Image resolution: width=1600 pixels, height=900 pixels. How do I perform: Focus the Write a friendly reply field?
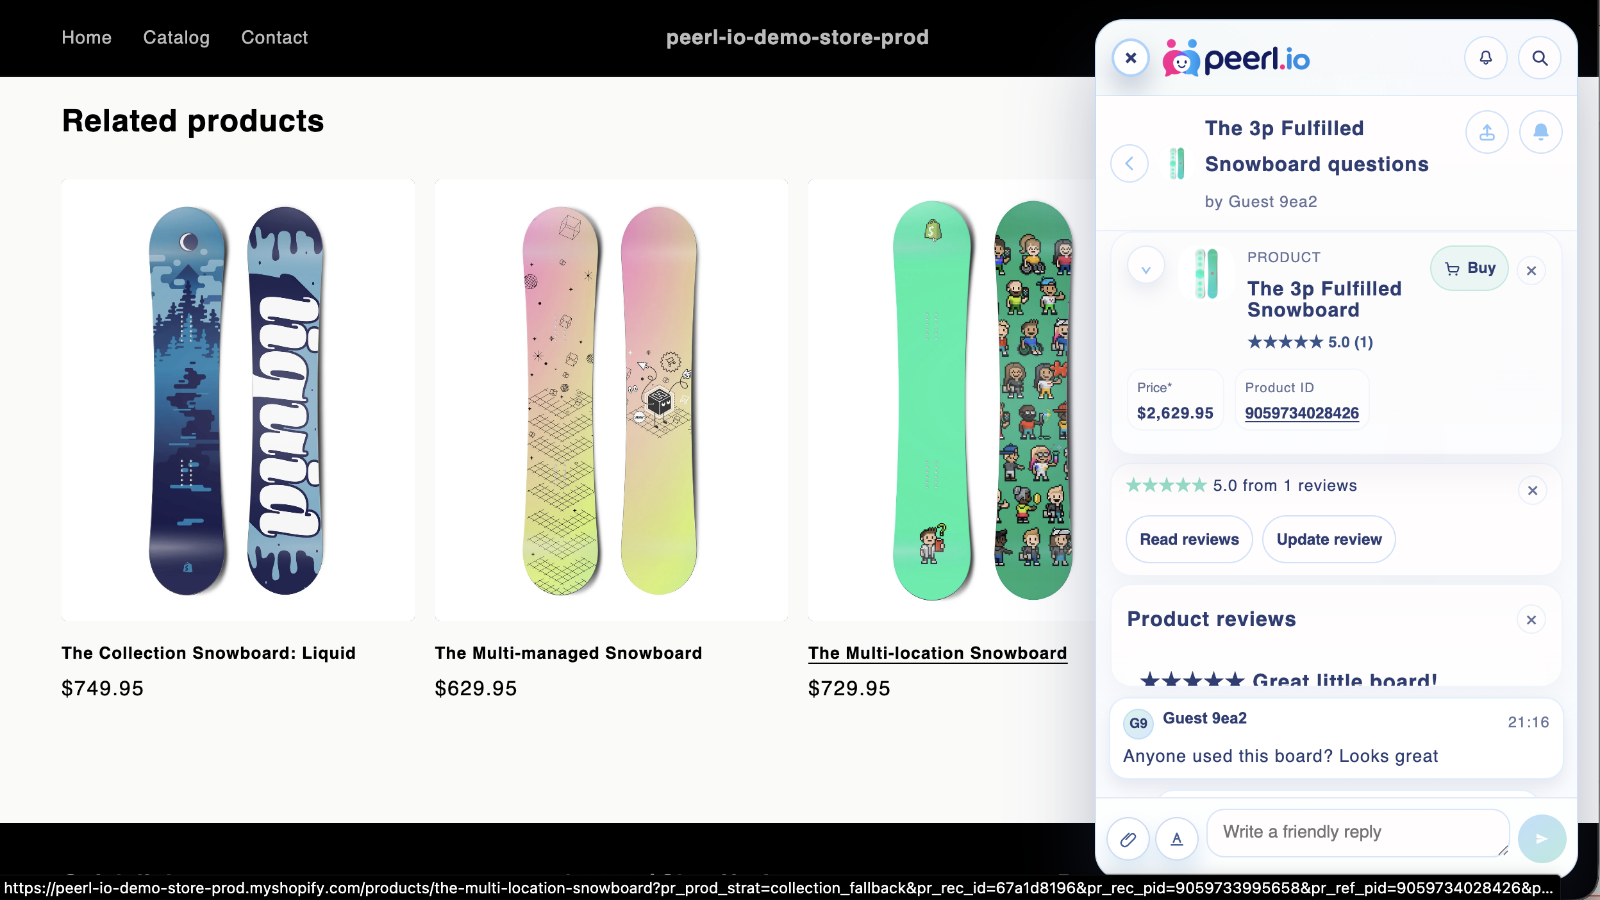(1358, 833)
